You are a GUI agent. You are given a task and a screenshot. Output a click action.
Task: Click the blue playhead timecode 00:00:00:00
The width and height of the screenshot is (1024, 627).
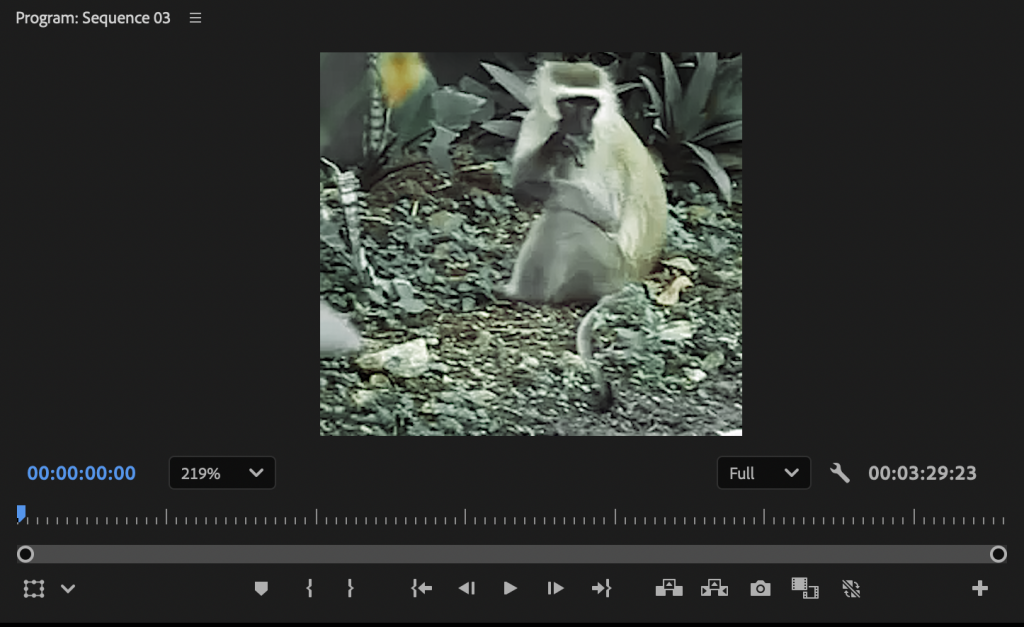pyautogui.click(x=82, y=473)
